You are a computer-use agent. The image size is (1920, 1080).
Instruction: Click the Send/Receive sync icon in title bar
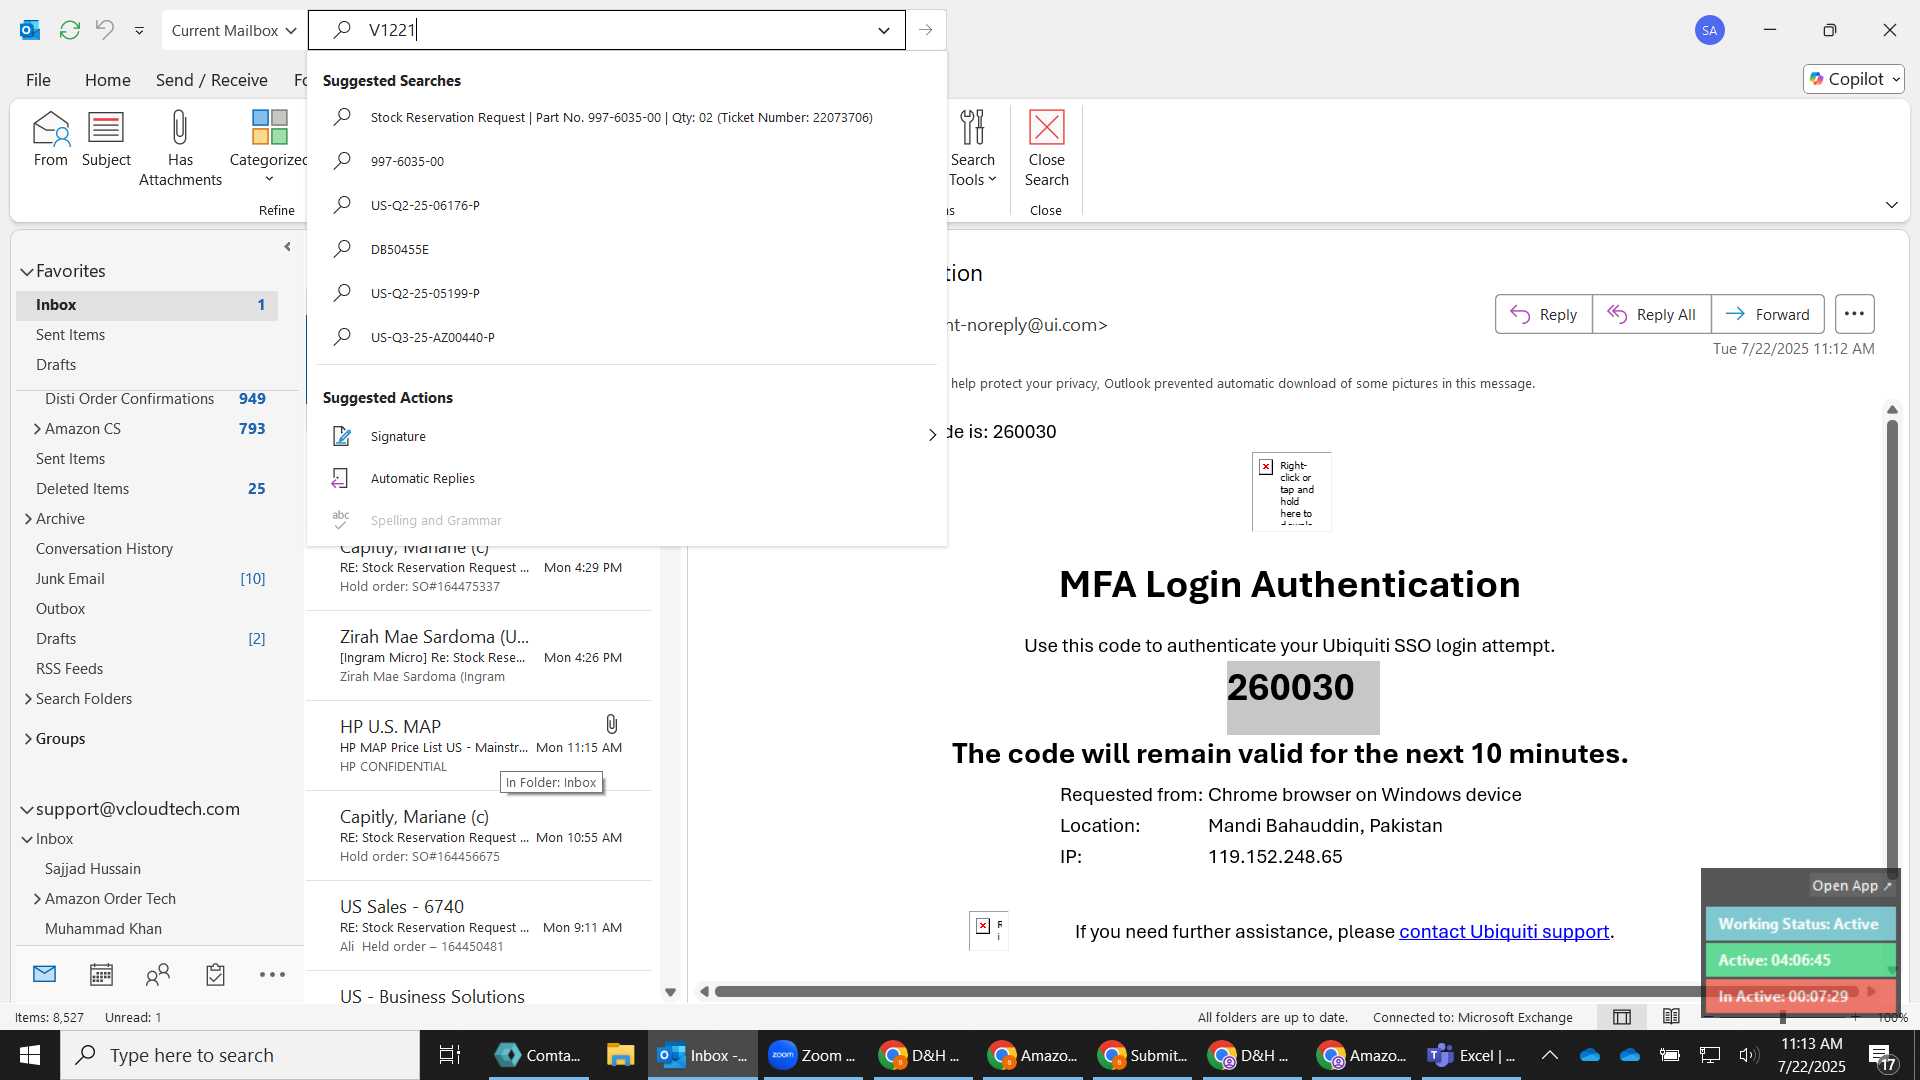[69, 30]
